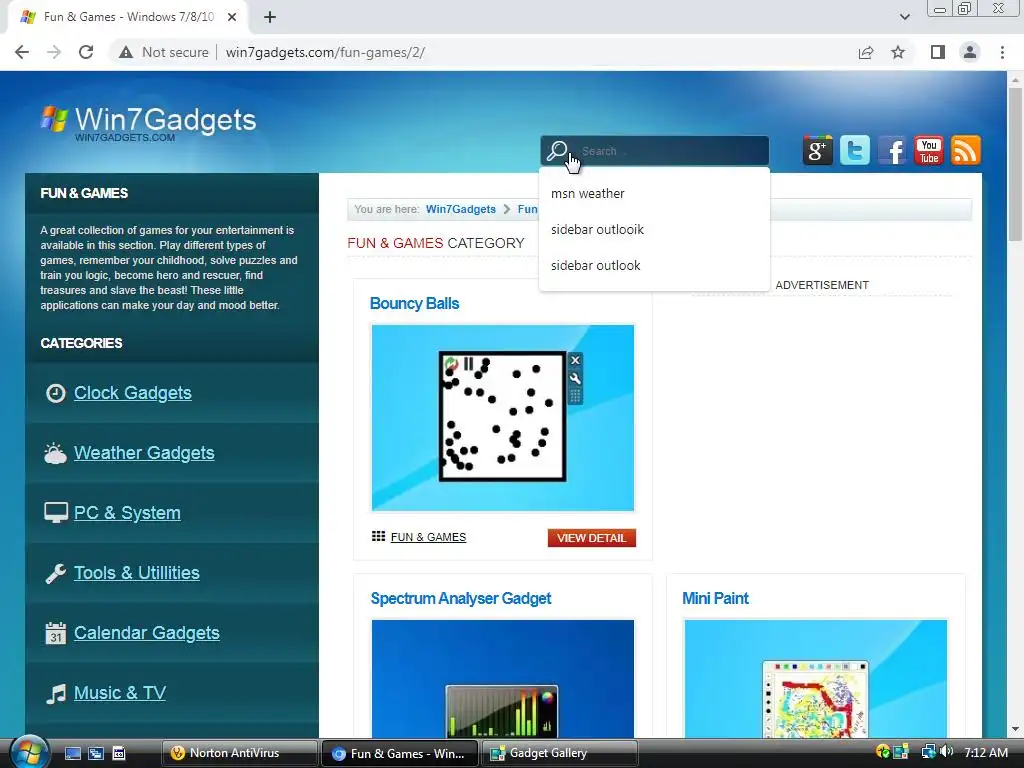The image size is (1024, 768).
Task: Click the clock icon beside Clock Gadgets
Action: click(56, 393)
